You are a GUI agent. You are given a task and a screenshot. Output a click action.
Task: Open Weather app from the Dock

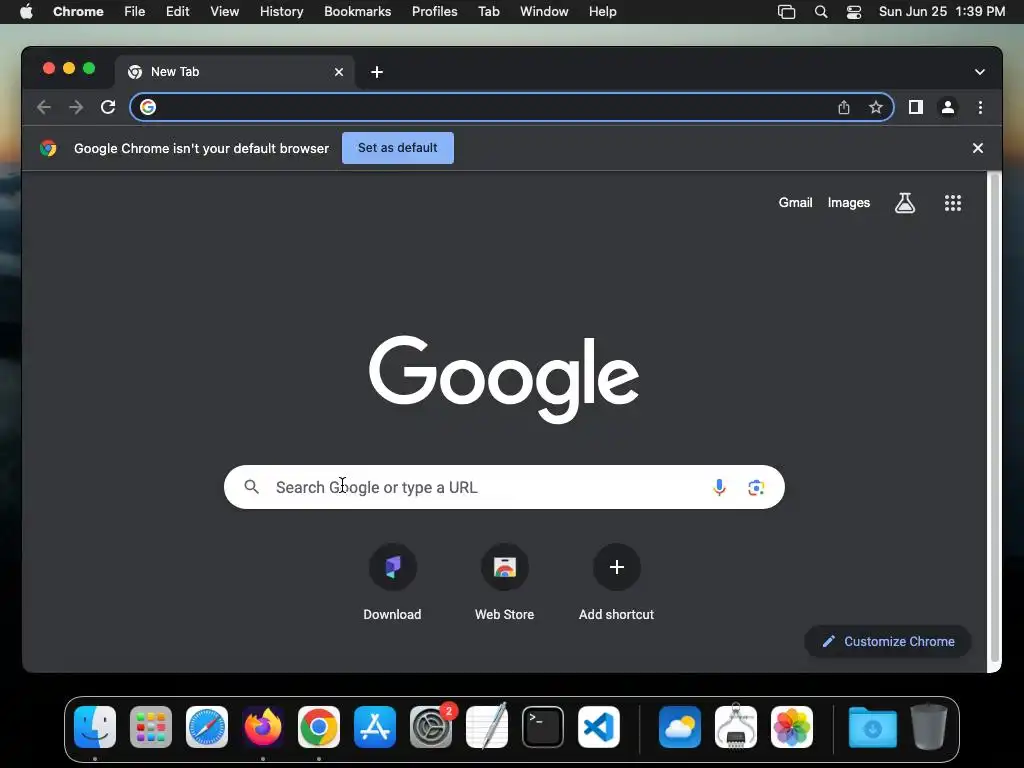[x=680, y=727]
